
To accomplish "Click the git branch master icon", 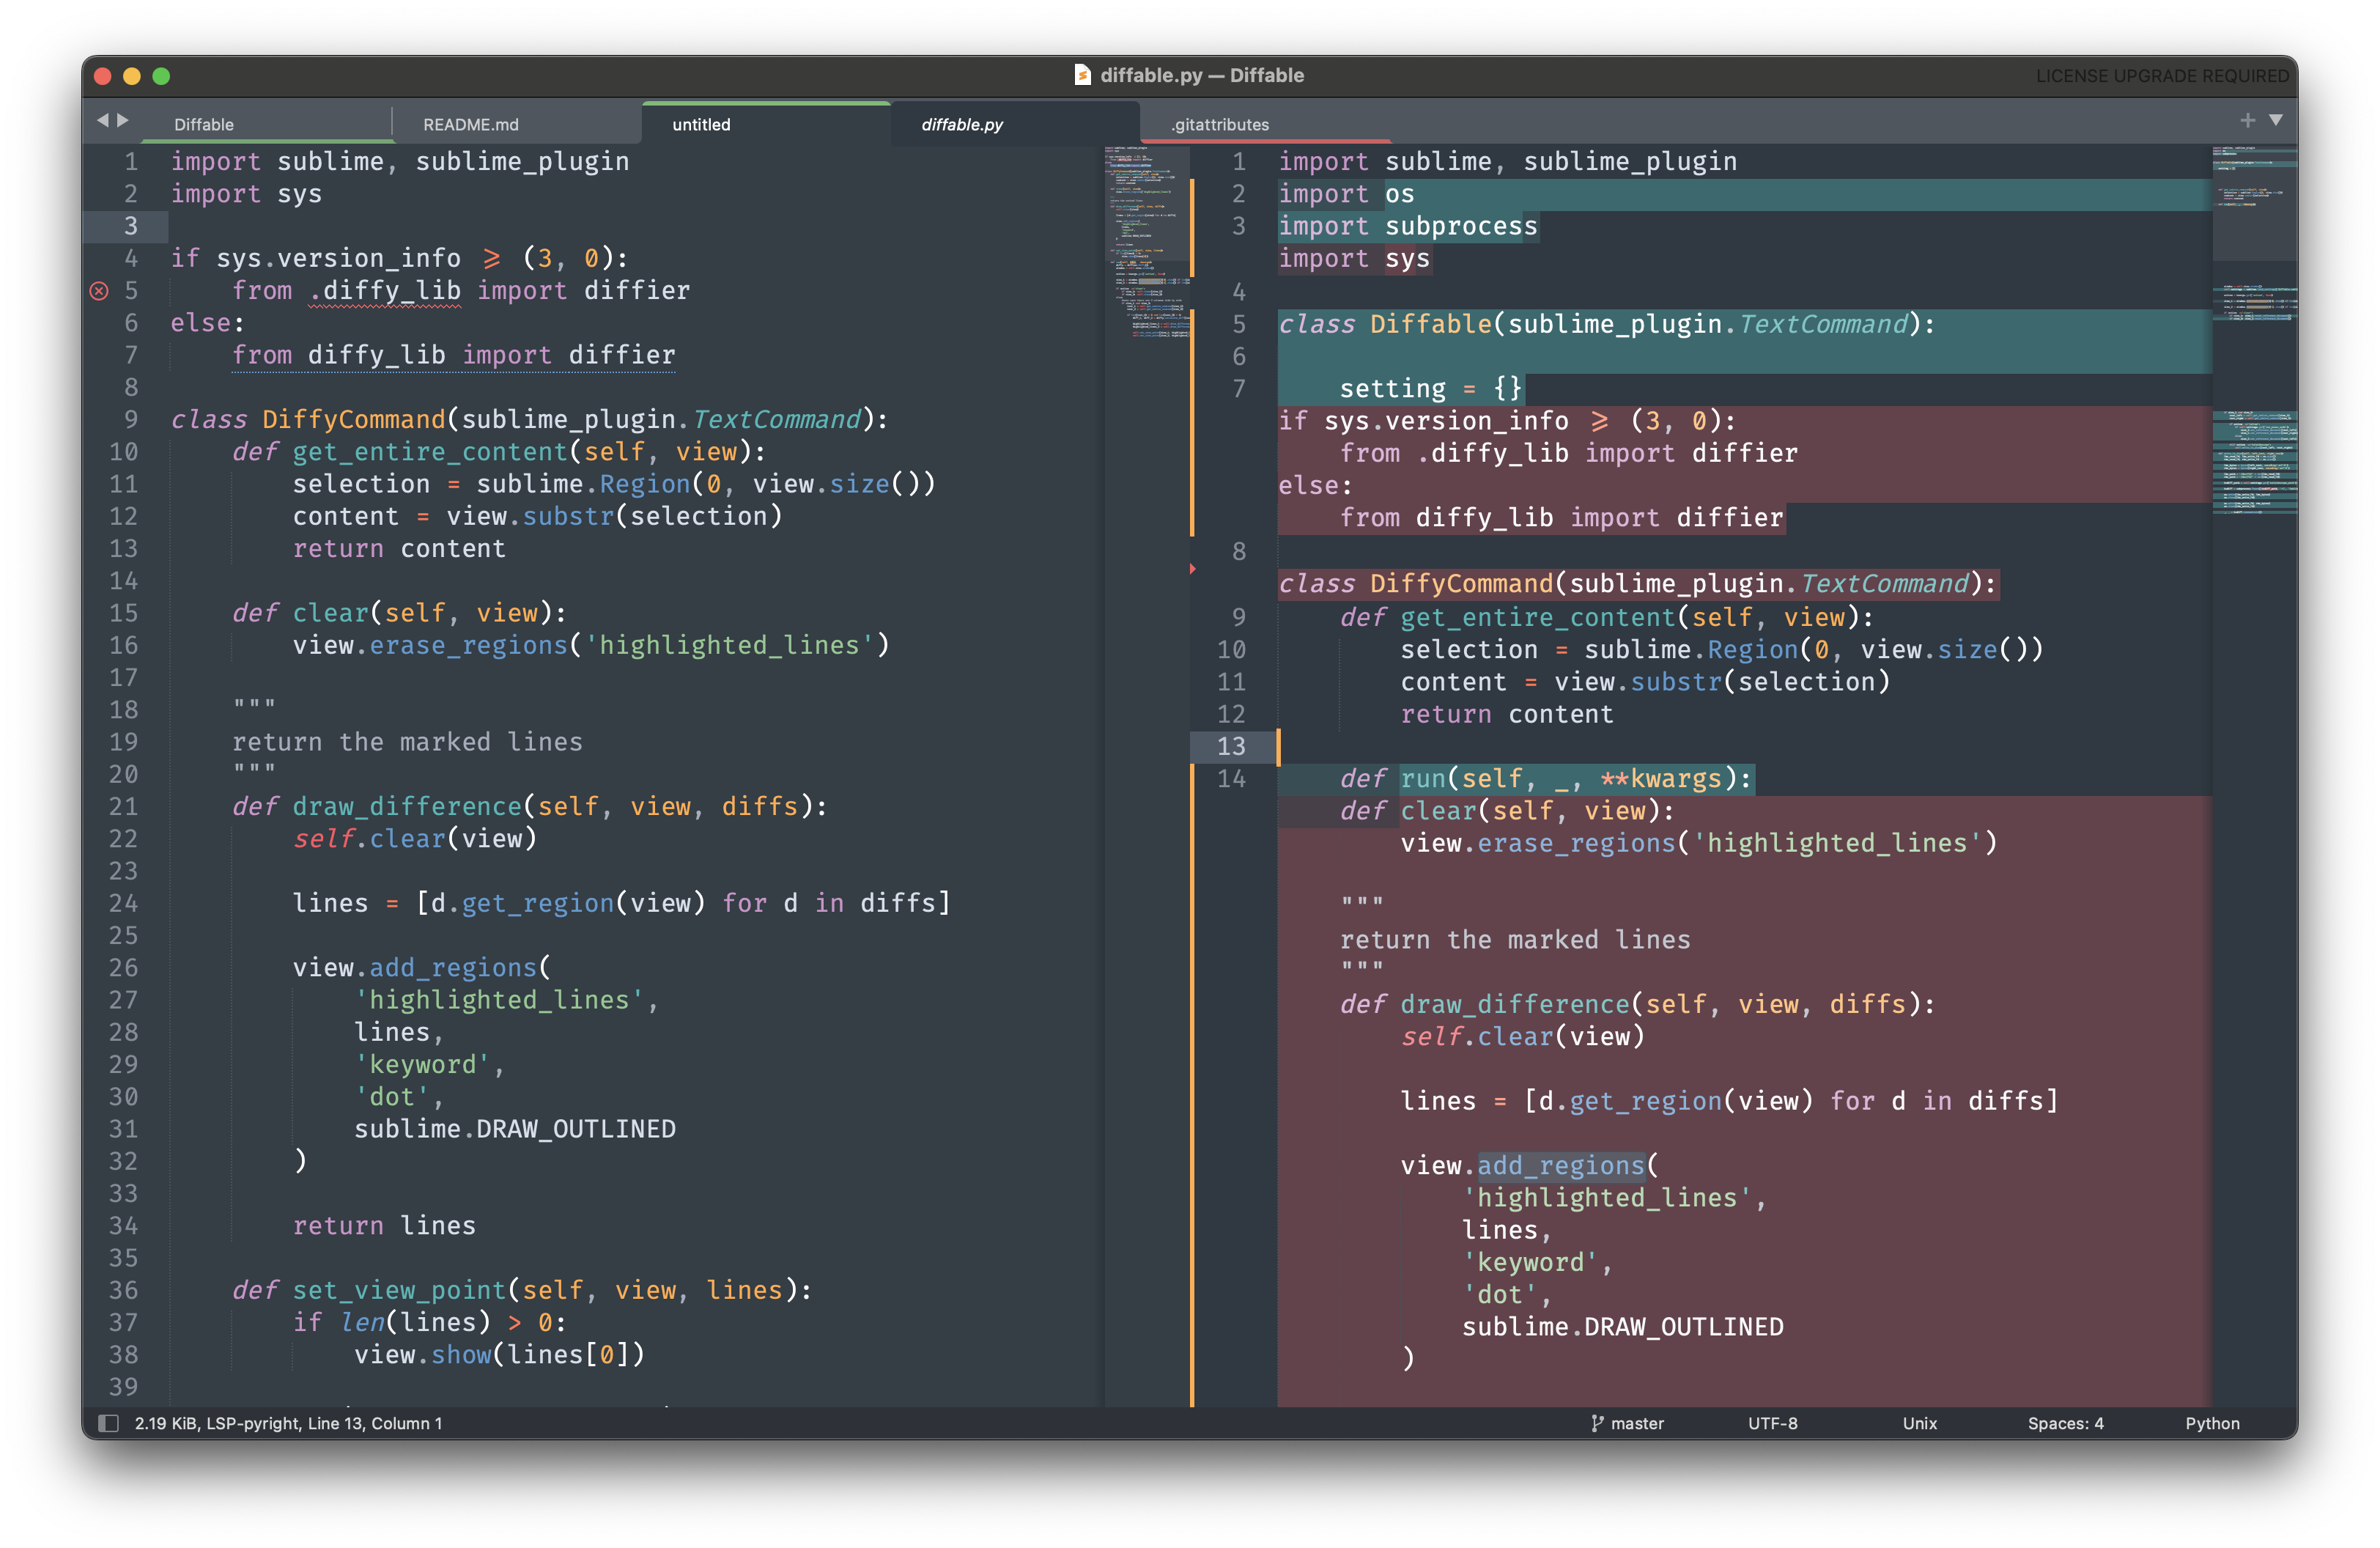I will point(1597,1423).
